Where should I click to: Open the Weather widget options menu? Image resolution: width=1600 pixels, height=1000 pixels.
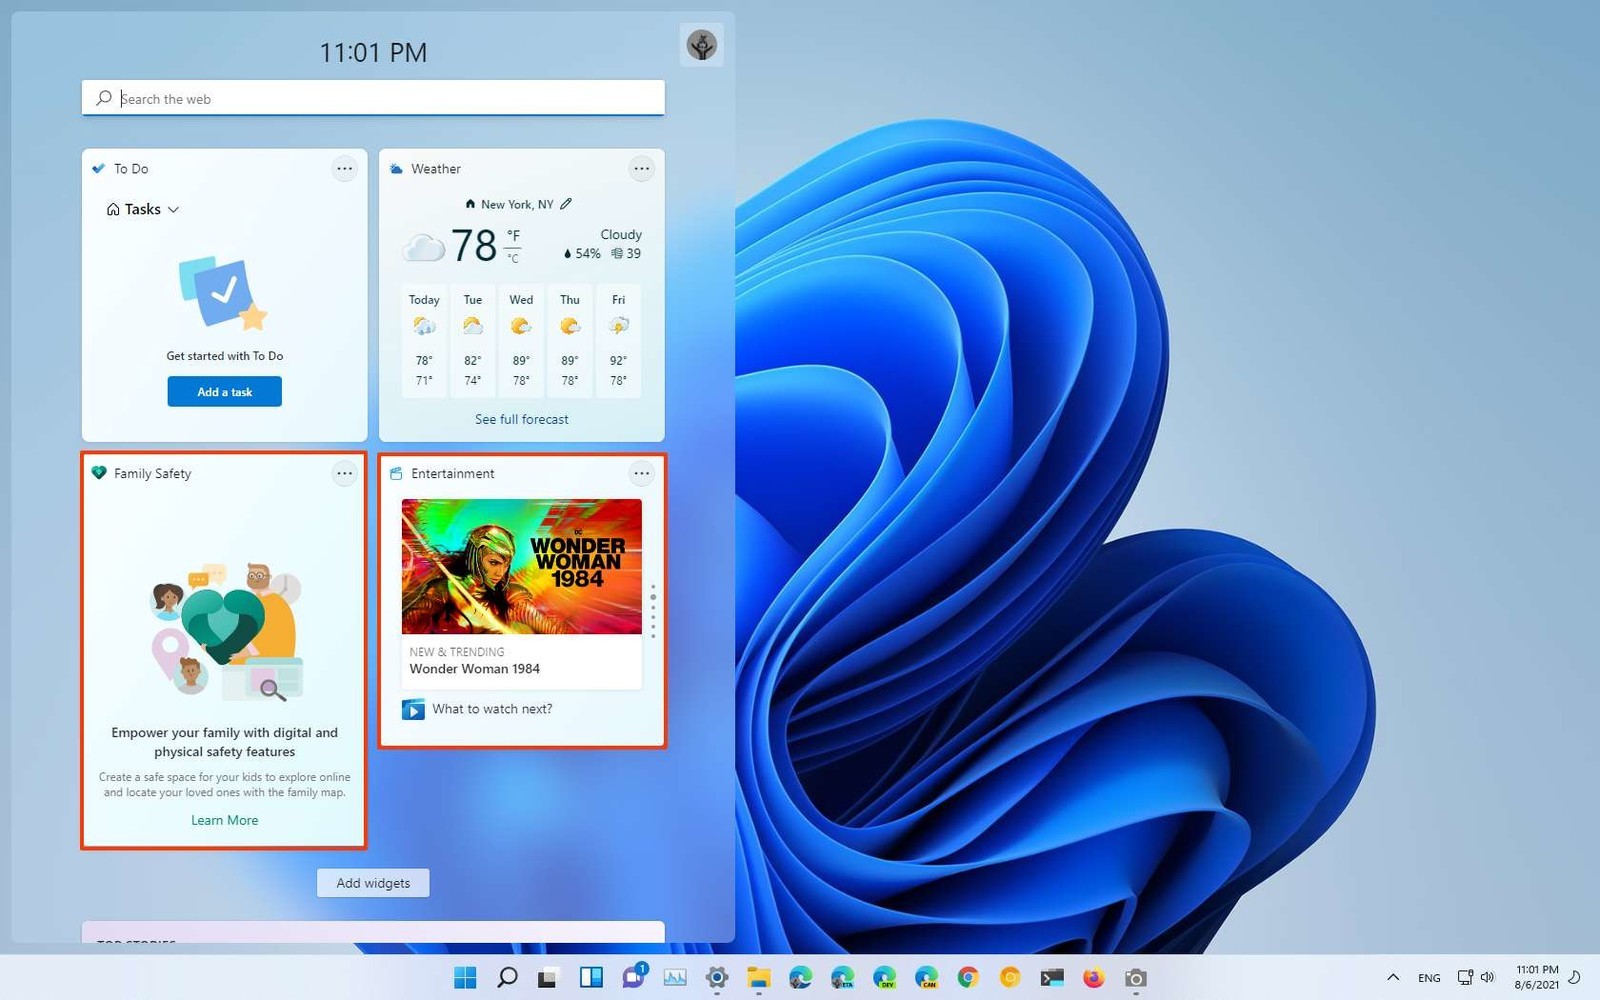pyautogui.click(x=641, y=169)
